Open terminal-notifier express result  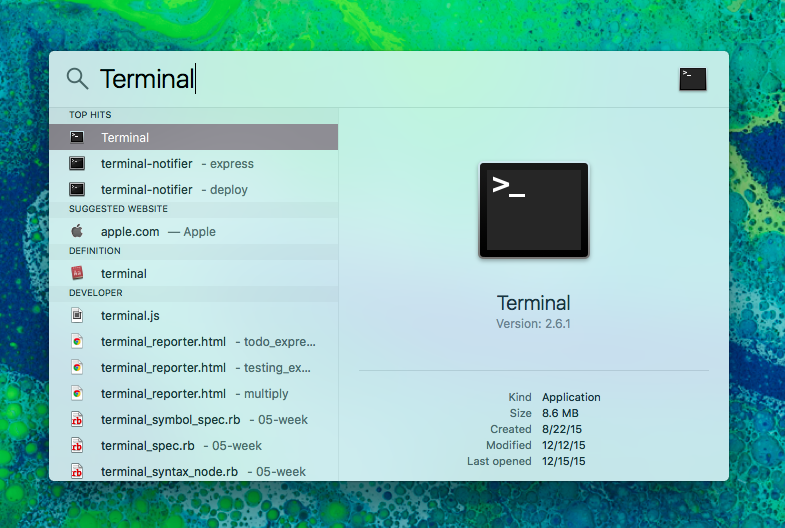tap(193, 164)
